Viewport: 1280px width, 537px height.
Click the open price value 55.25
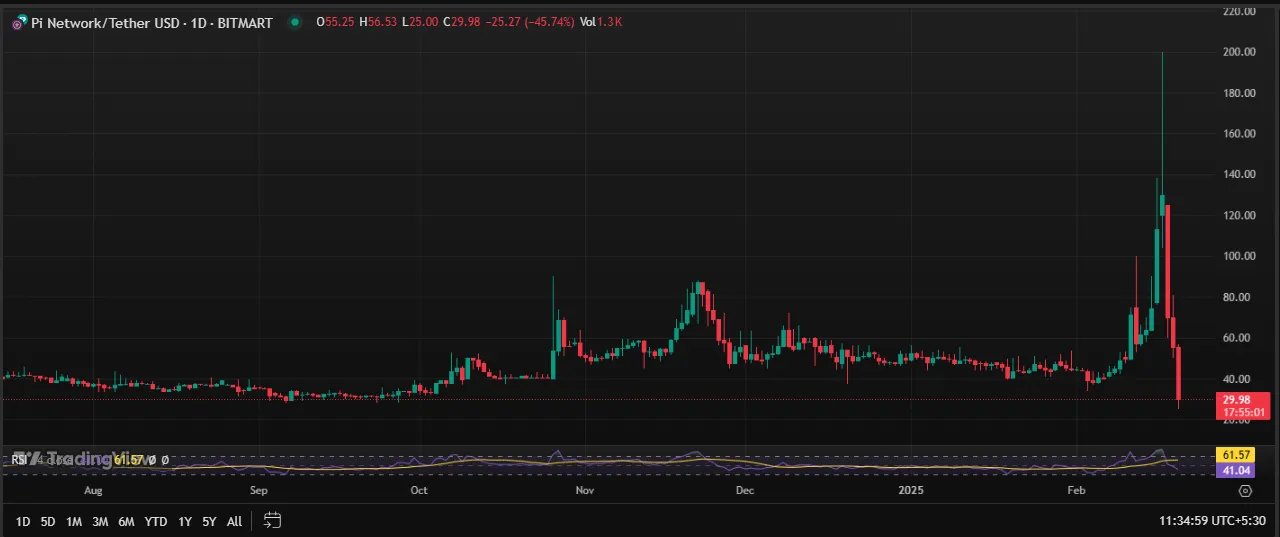click(x=338, y=22)
